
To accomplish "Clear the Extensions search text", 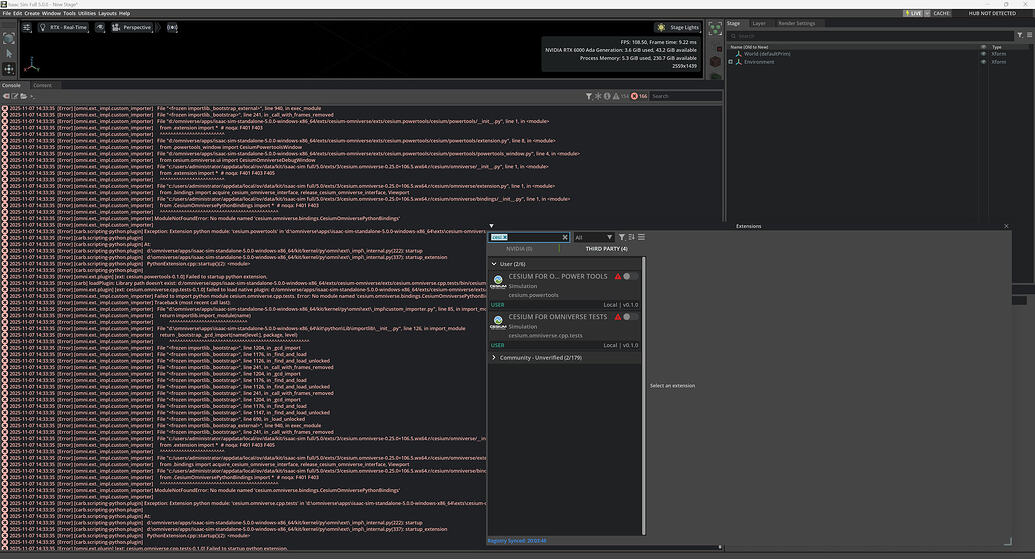I will pyautogui.click(x=565, y=237).
